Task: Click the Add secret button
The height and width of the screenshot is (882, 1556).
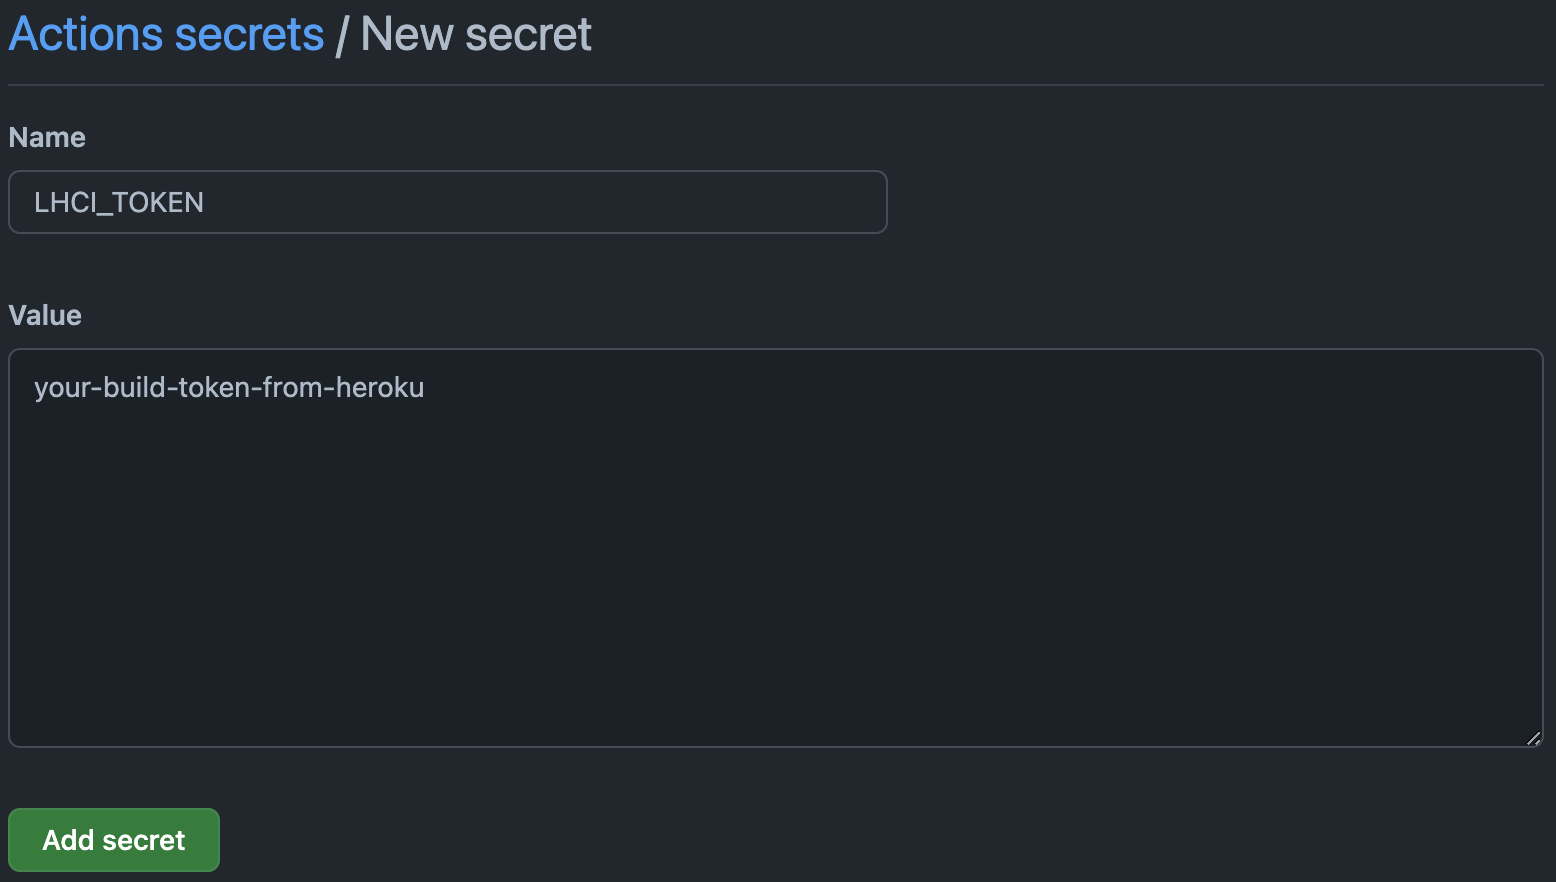Action: (114, 840)
